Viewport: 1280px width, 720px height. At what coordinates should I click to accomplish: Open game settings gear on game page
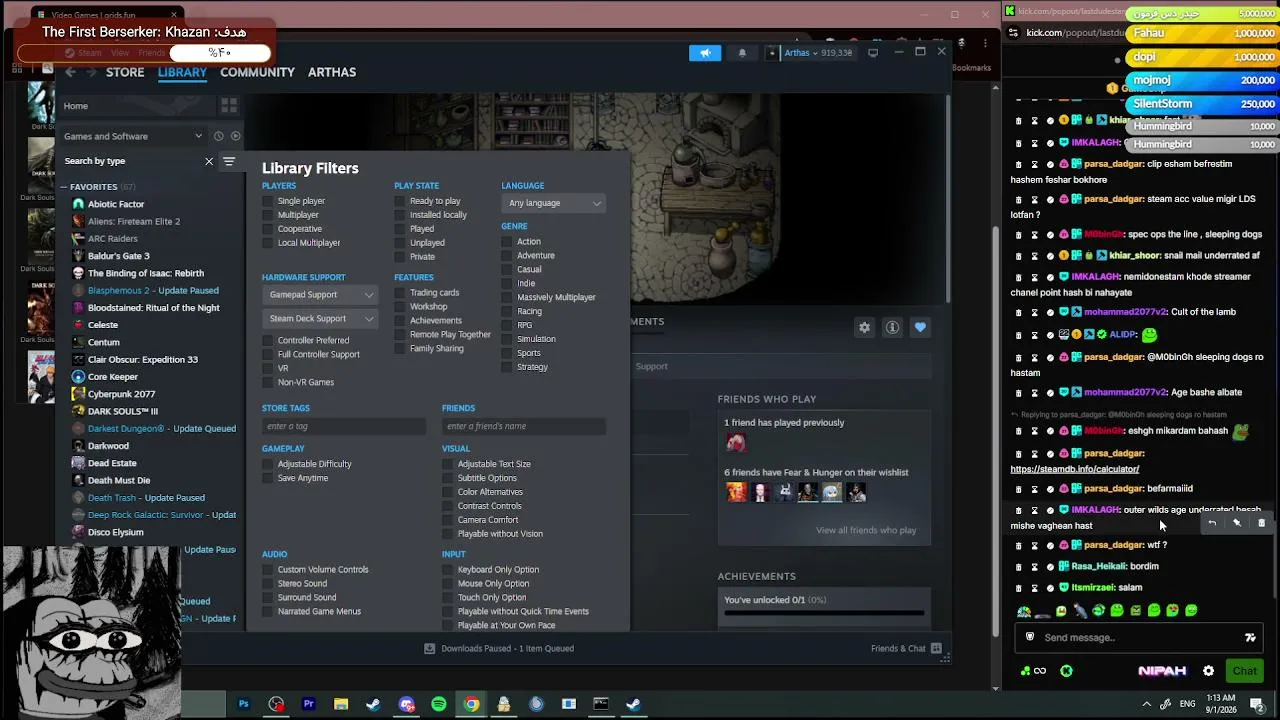(x=865, y=327)
